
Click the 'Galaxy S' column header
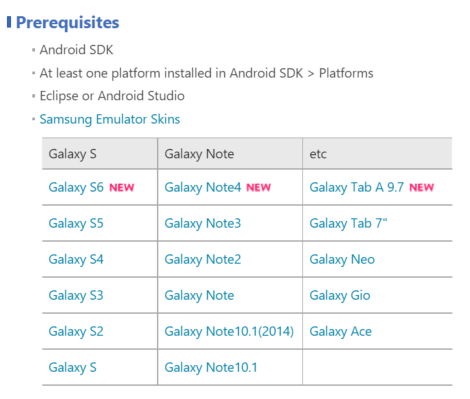pyautogui.click(x=100, y=154)
